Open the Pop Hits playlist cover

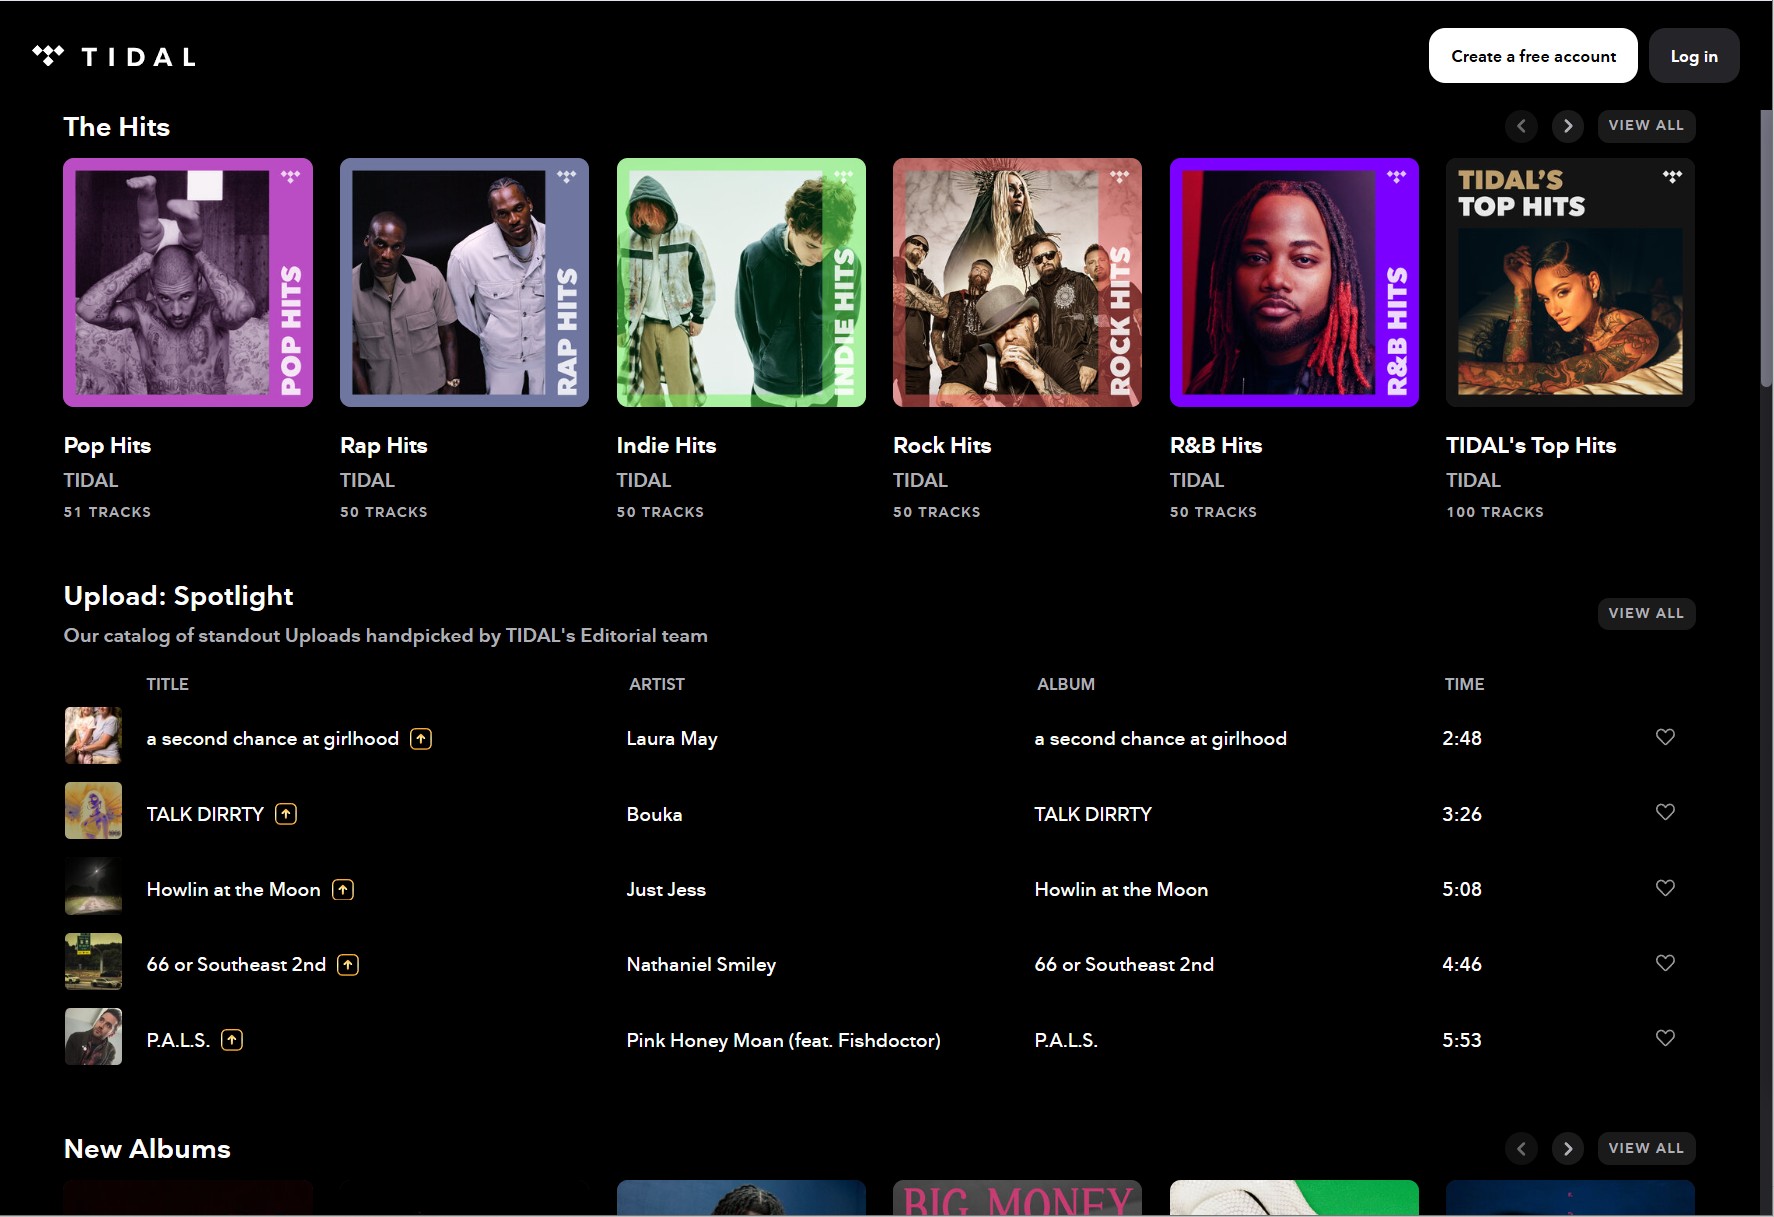click(188, 282)
